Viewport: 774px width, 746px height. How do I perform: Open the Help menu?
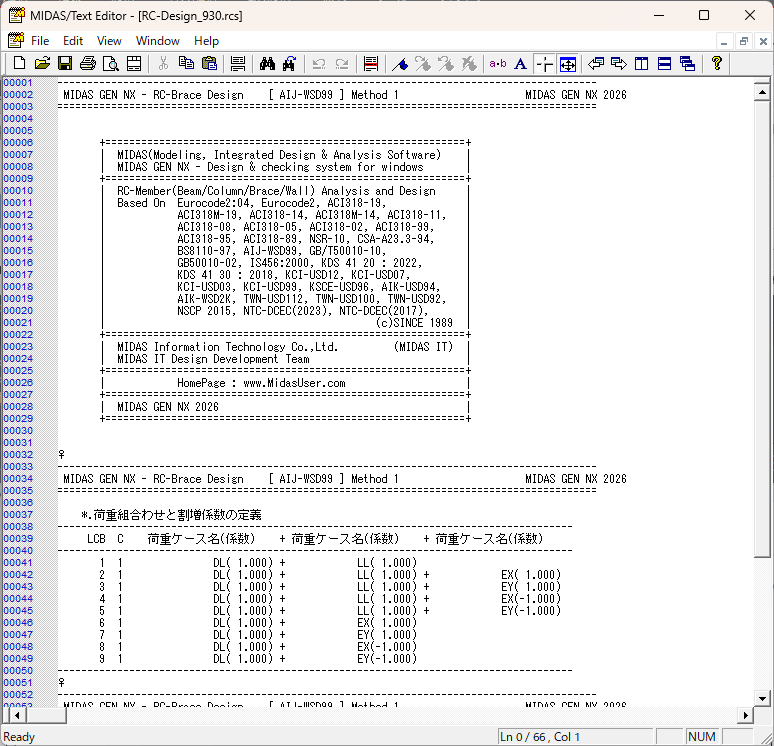coord(206,41)
